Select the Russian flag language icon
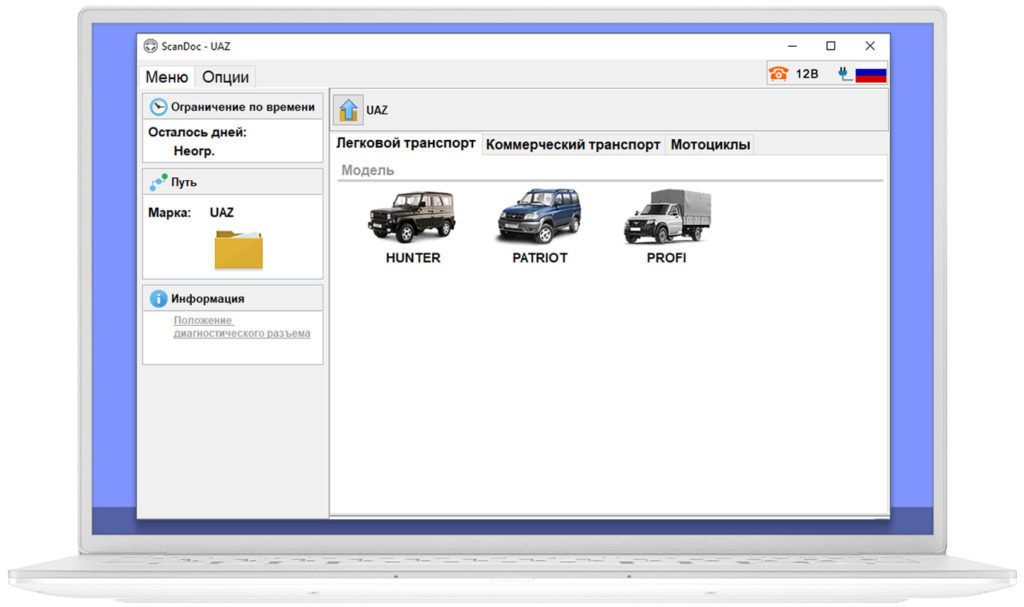This screenshot has width=1024, height=607. click(871, 74)
